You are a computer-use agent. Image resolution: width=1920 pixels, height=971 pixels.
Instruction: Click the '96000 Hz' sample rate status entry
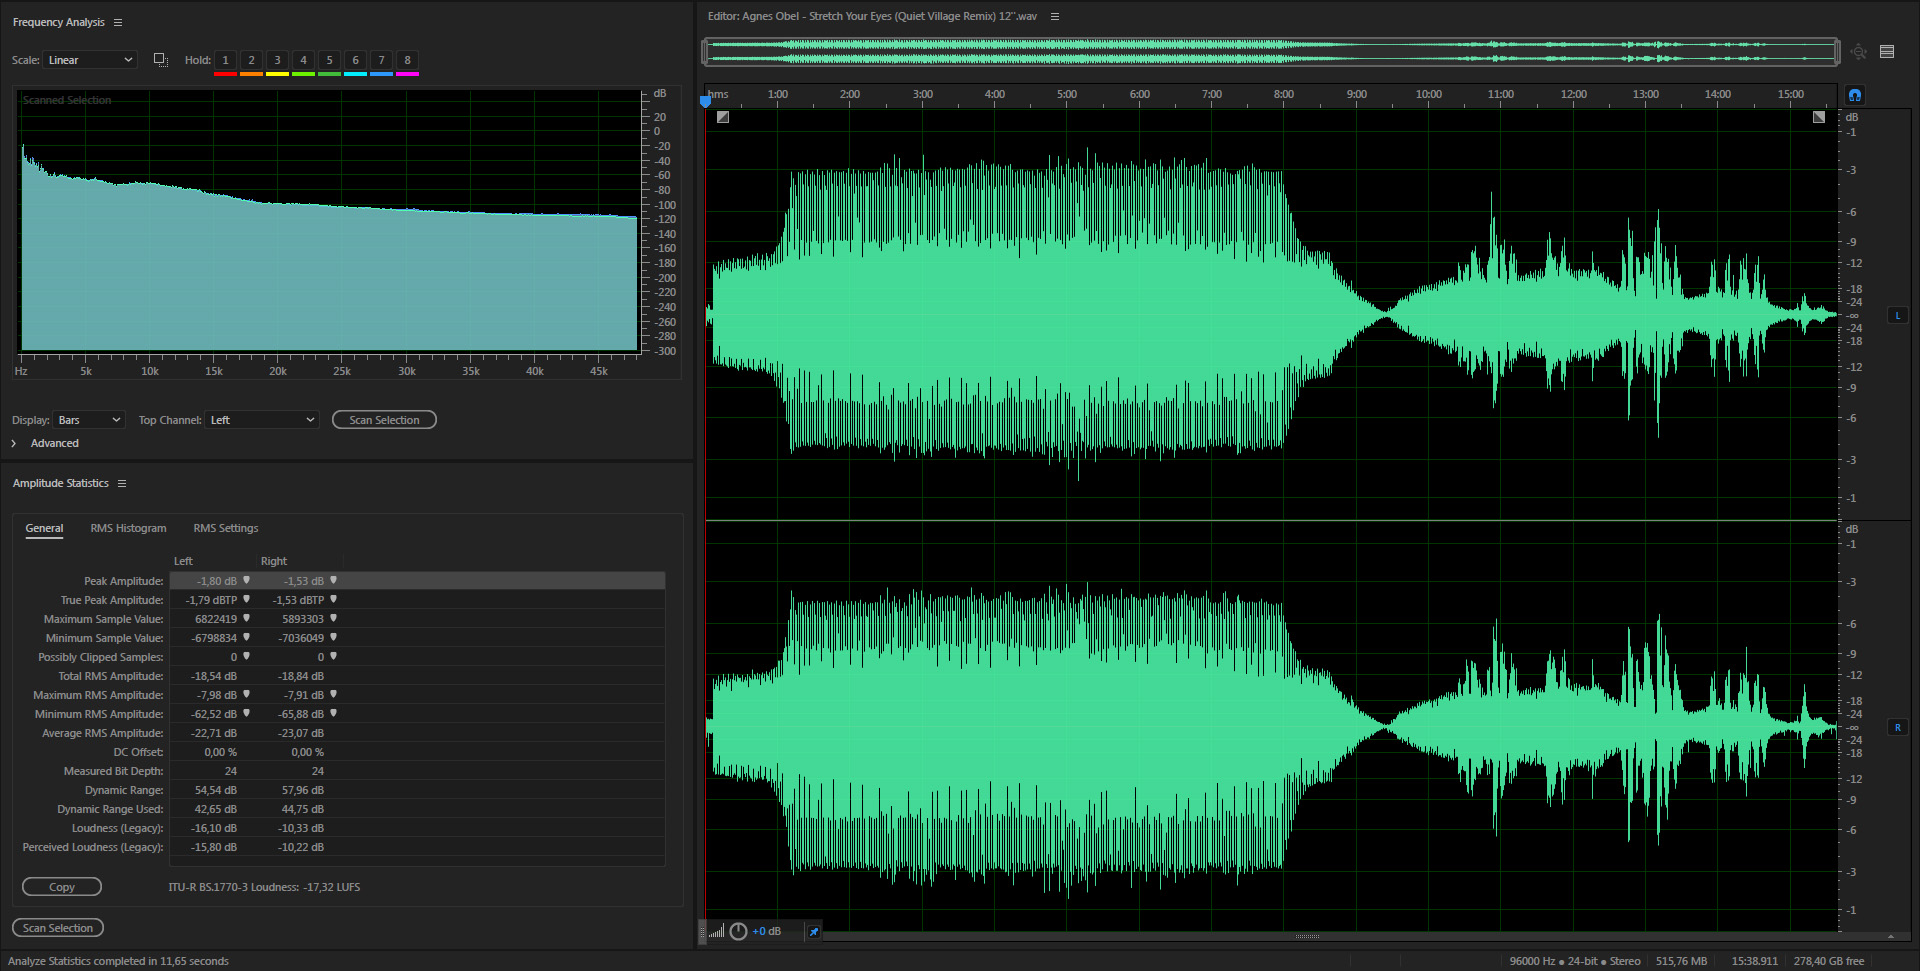click(x=1532, y=961)
